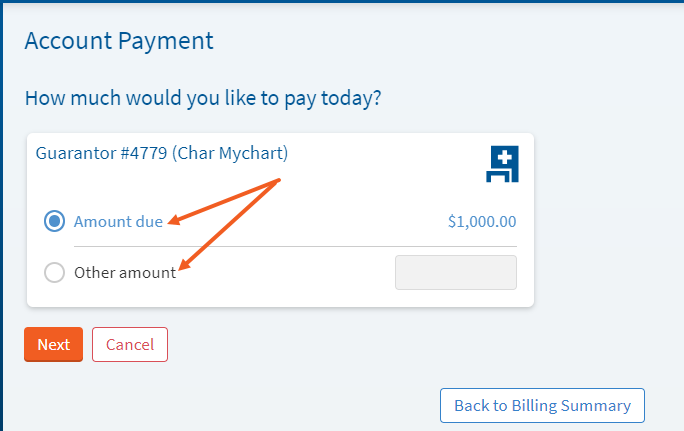Viewport: 684px width, 431px height.
Task: Click the Guarantor #4779 title text
Action: tap(101, 153)
